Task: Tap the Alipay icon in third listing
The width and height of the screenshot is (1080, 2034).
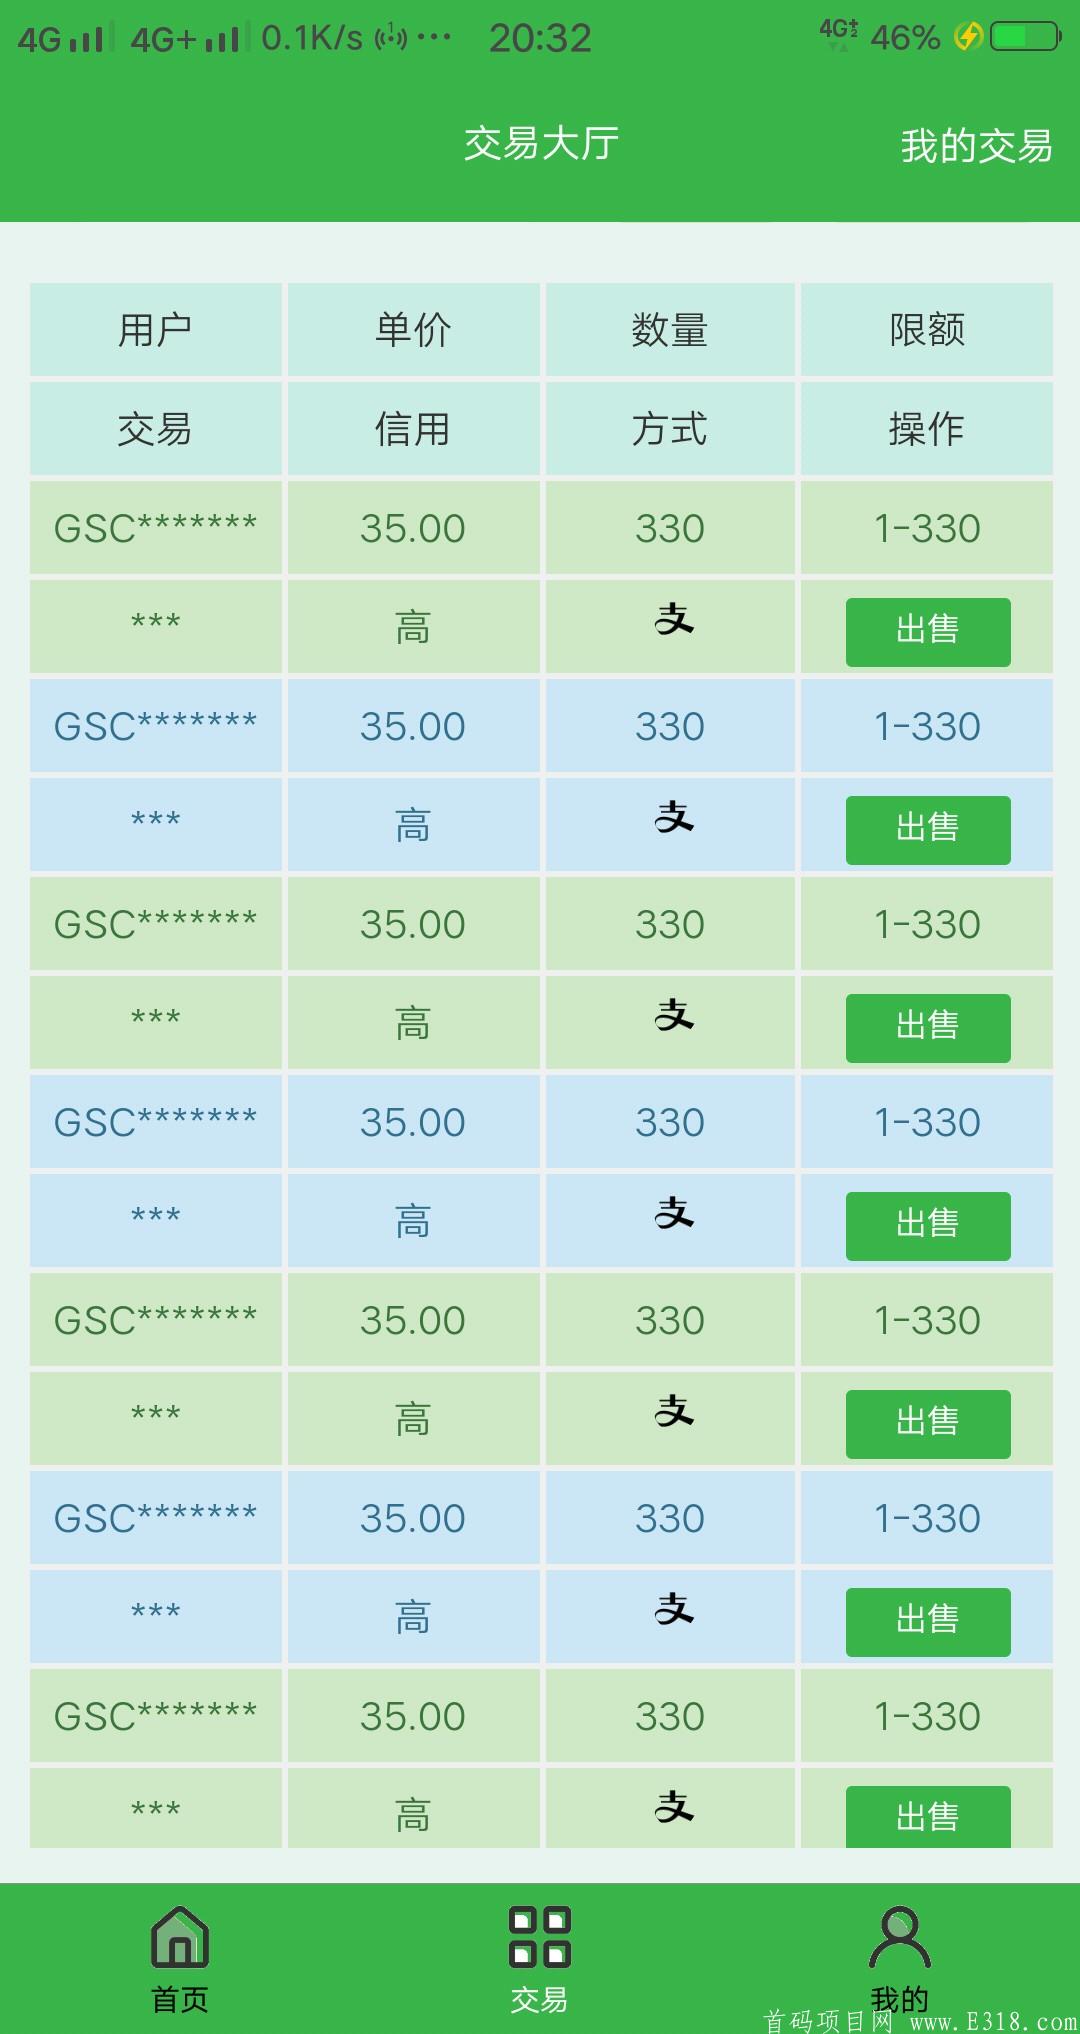Action: coord(674,1016)
